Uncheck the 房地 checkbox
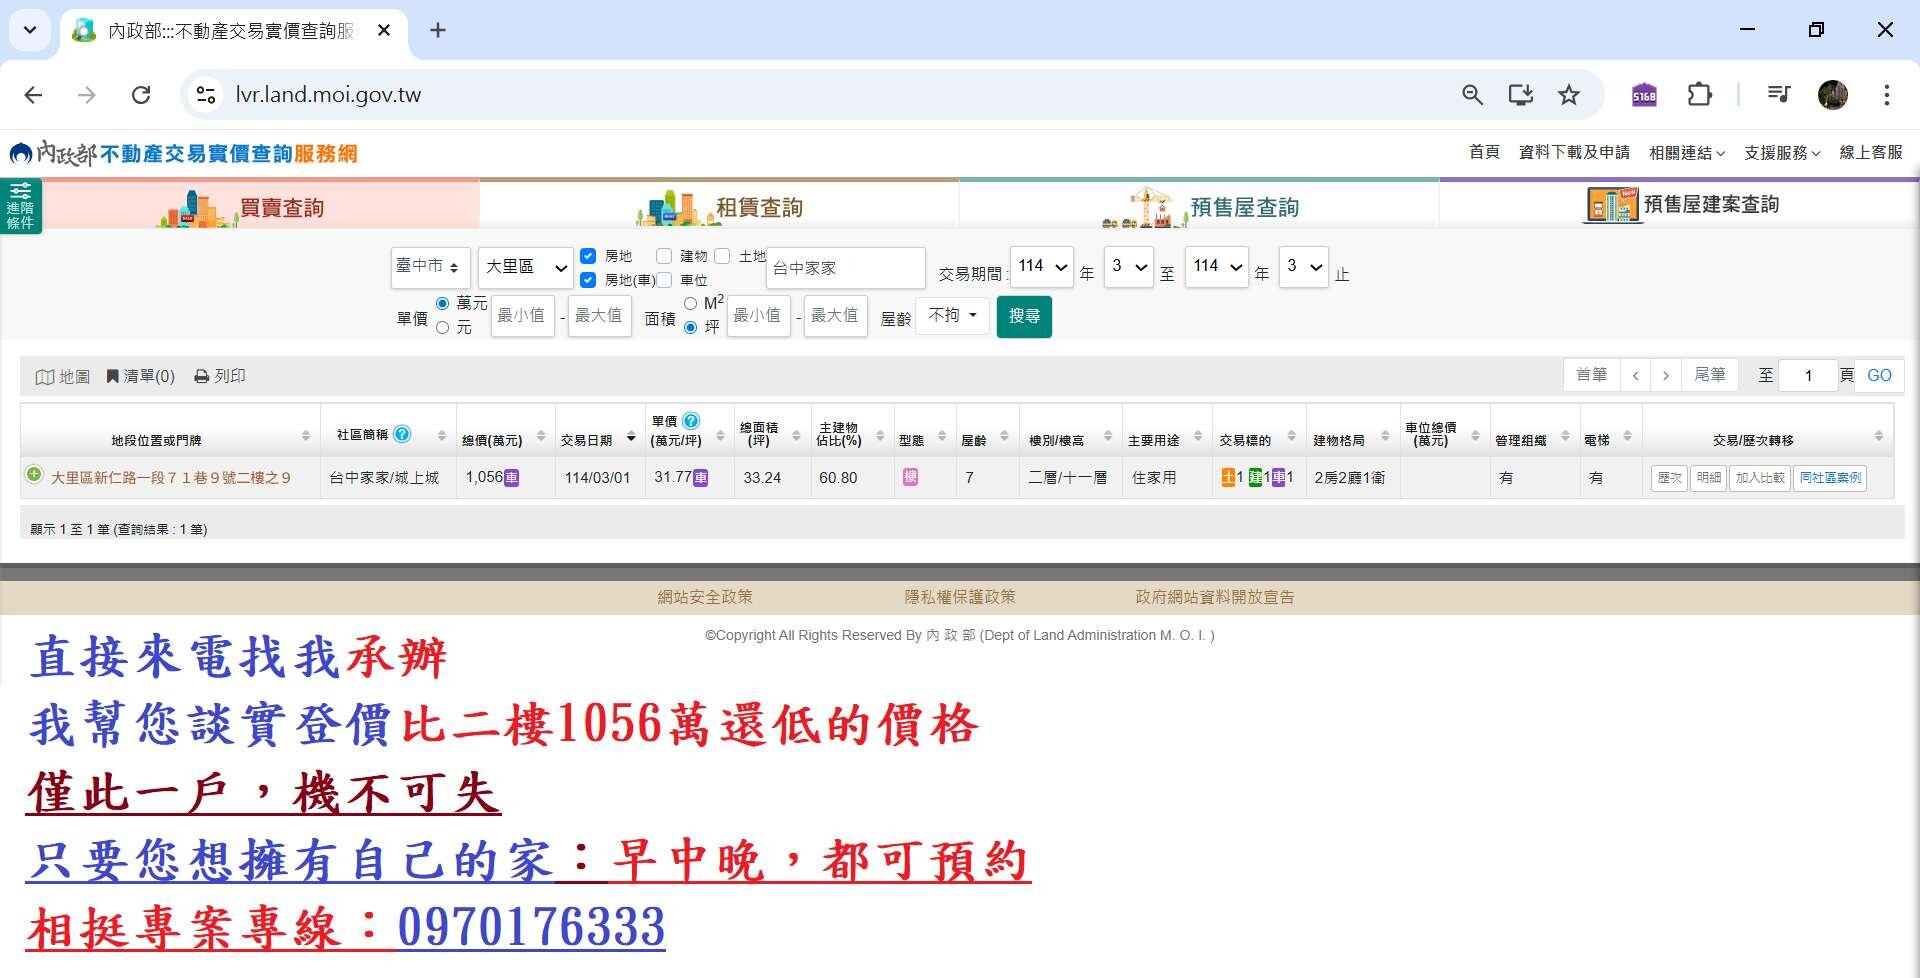This screenshot has height=978, width=1920. tap(588, 256)
